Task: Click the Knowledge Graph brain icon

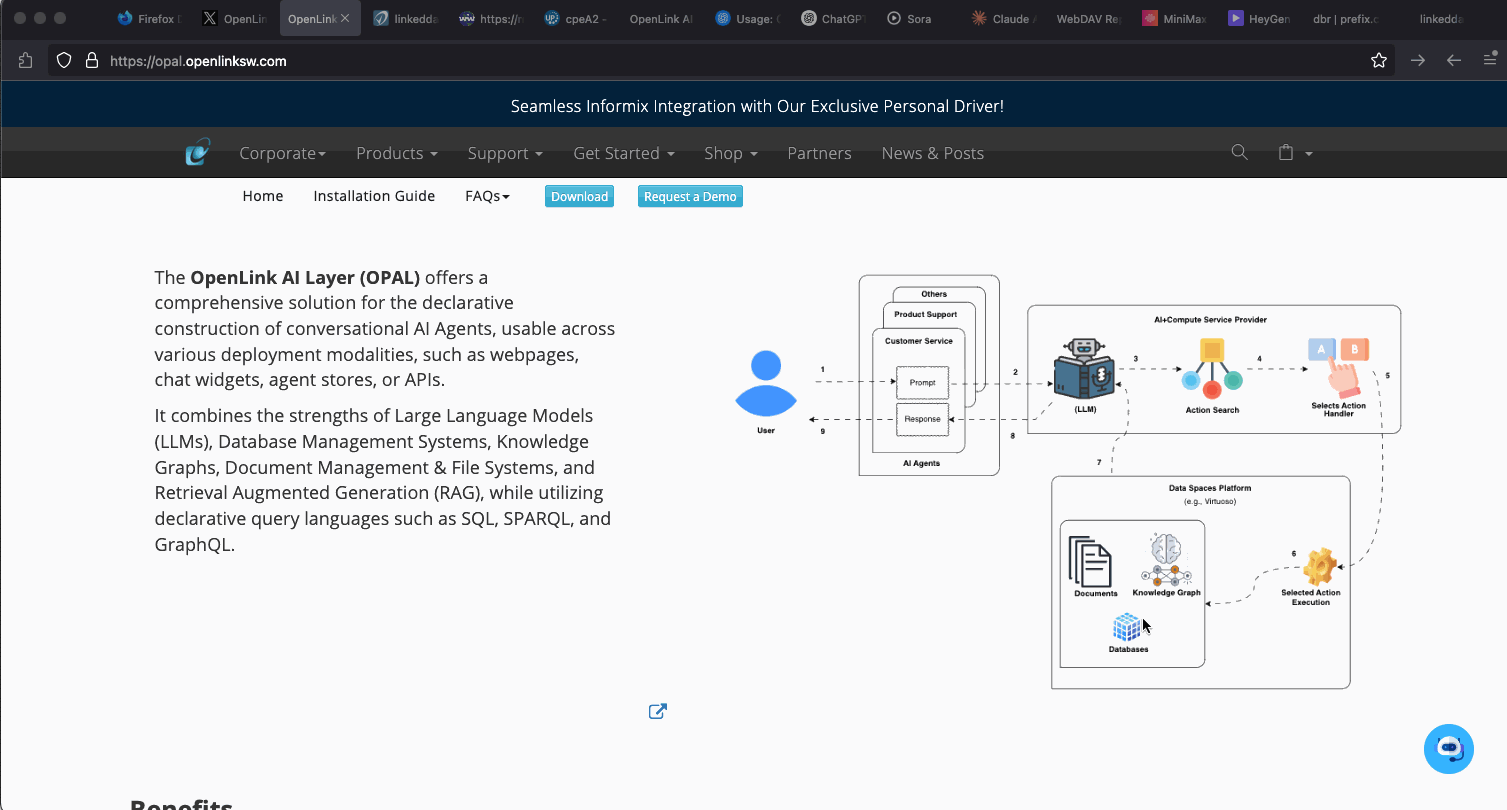Action: pos(1166,560)
